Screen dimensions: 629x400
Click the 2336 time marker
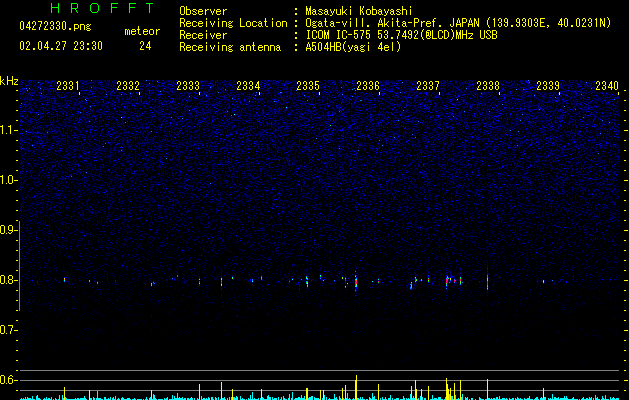(368, 85)
